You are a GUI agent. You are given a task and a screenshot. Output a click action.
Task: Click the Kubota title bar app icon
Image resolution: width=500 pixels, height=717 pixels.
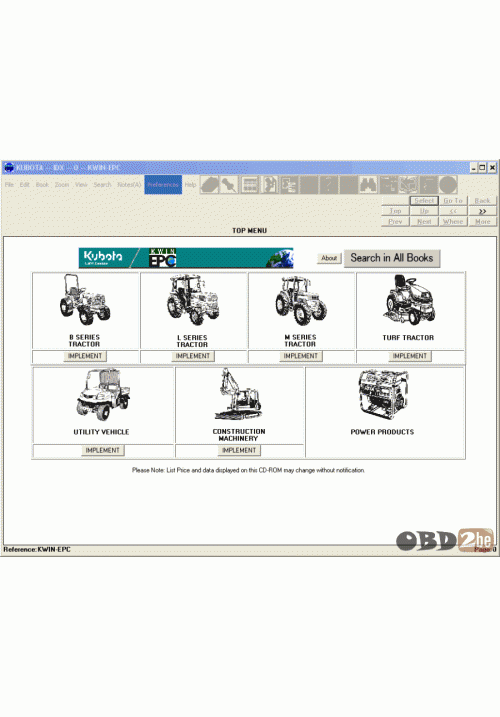(9, 168)
